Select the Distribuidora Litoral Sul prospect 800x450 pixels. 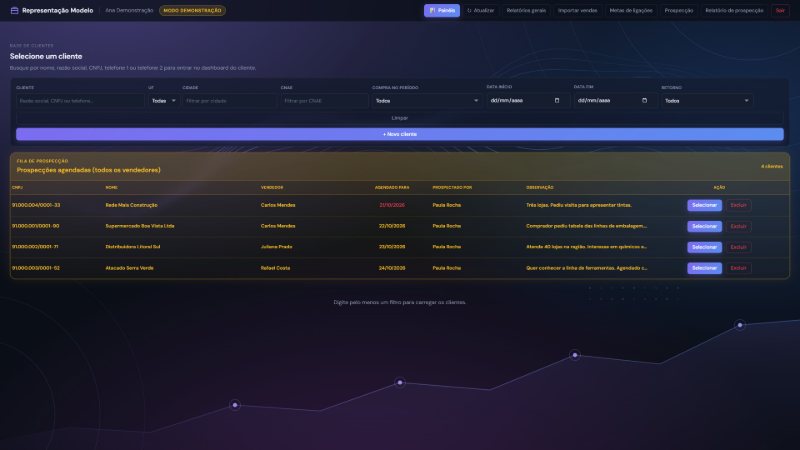click(x=704, y=247)
